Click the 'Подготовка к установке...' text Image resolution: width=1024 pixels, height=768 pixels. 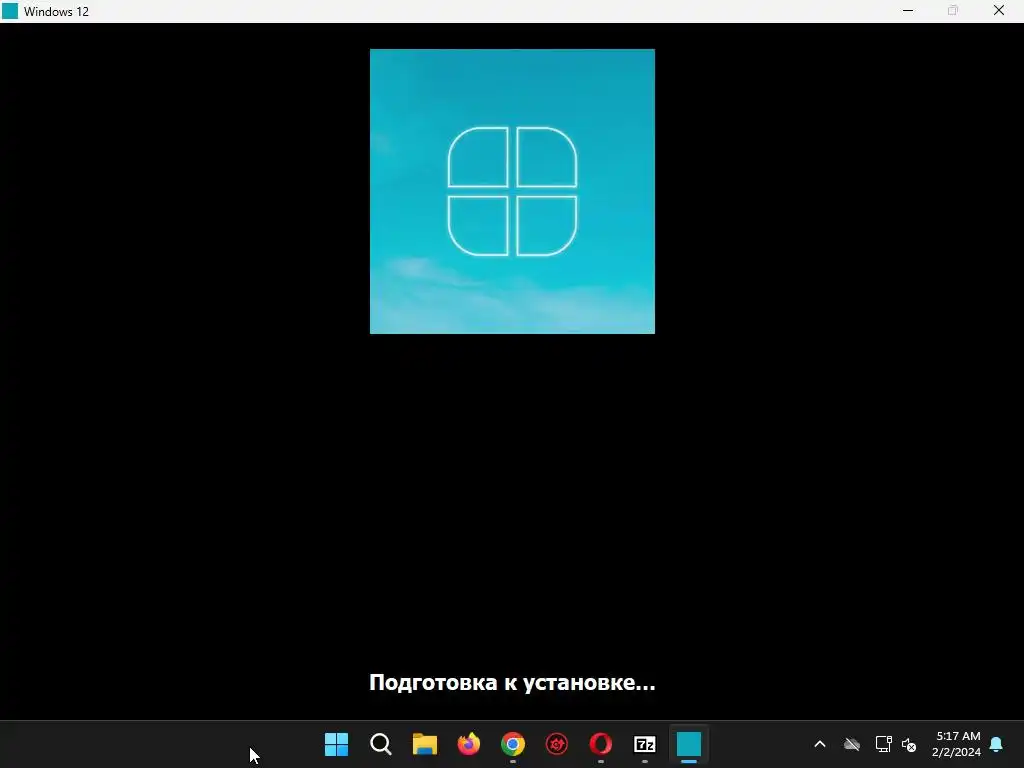tap(512, 682)
